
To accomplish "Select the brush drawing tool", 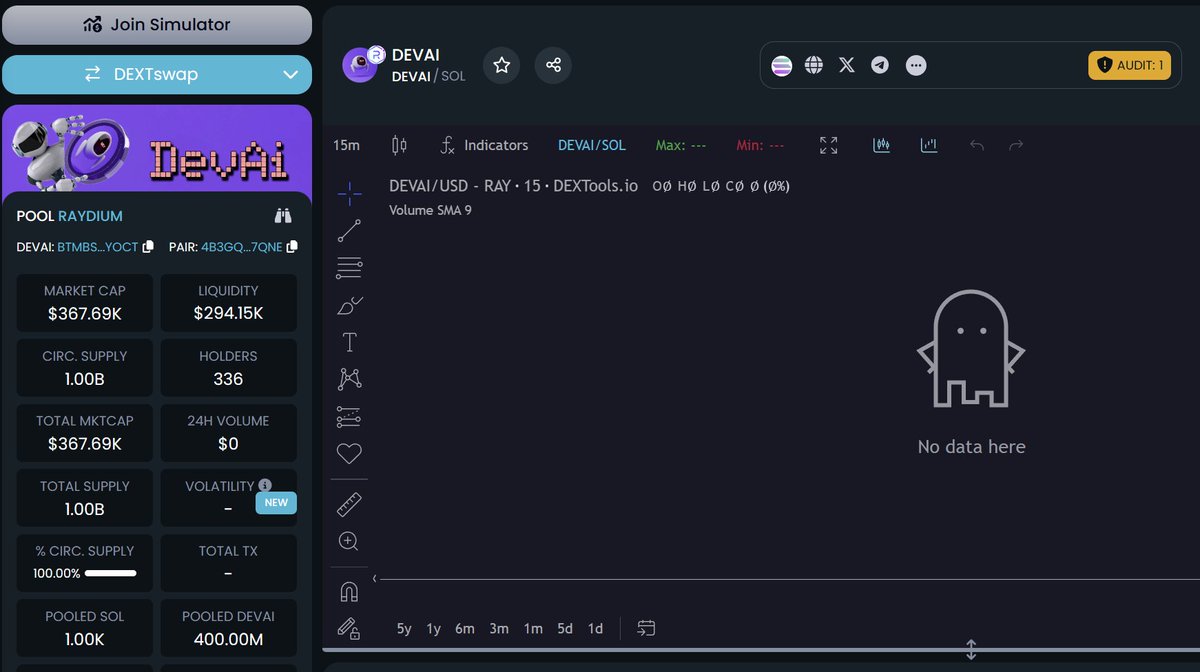I will (349, 305).
